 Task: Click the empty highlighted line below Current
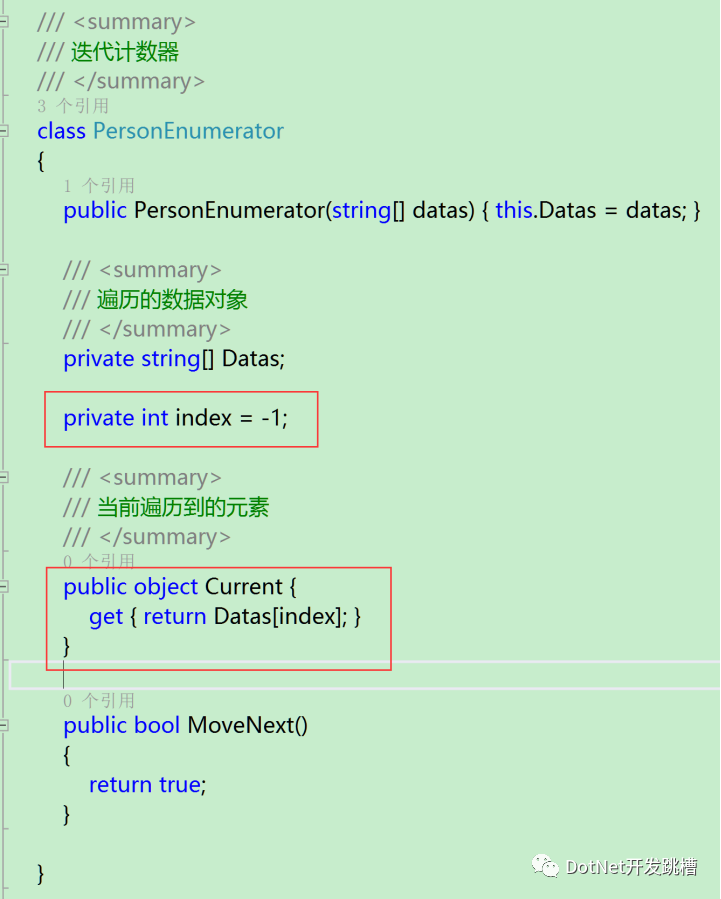pos(365,675)
